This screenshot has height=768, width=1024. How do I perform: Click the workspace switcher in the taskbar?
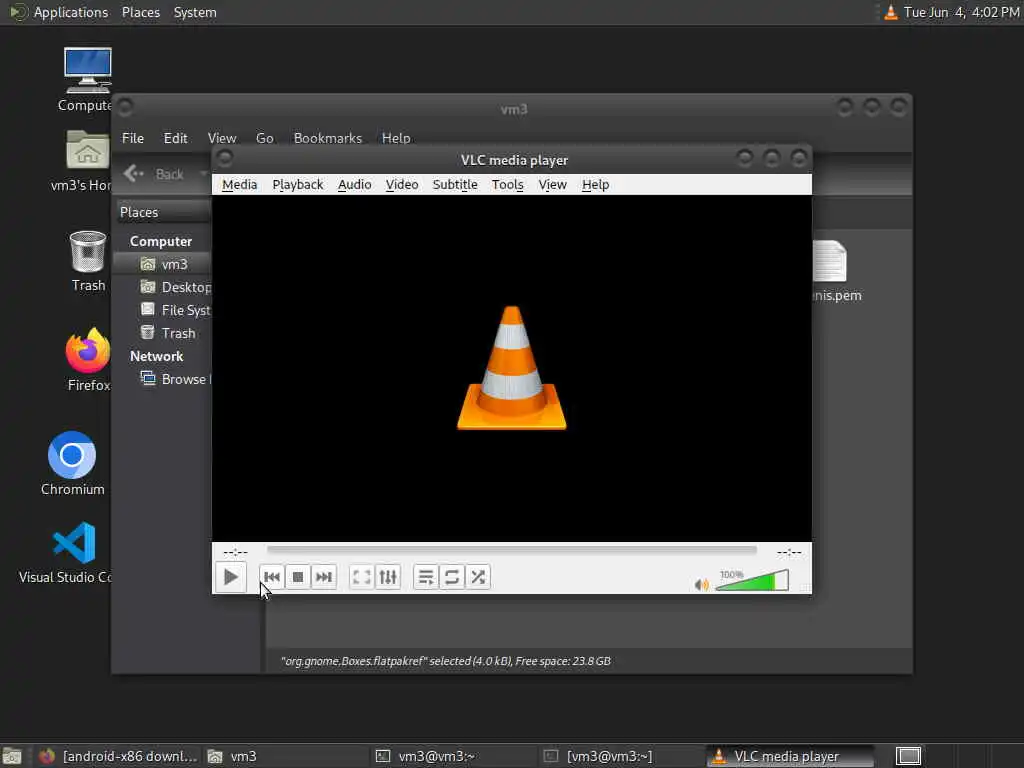tap(908, 756)
